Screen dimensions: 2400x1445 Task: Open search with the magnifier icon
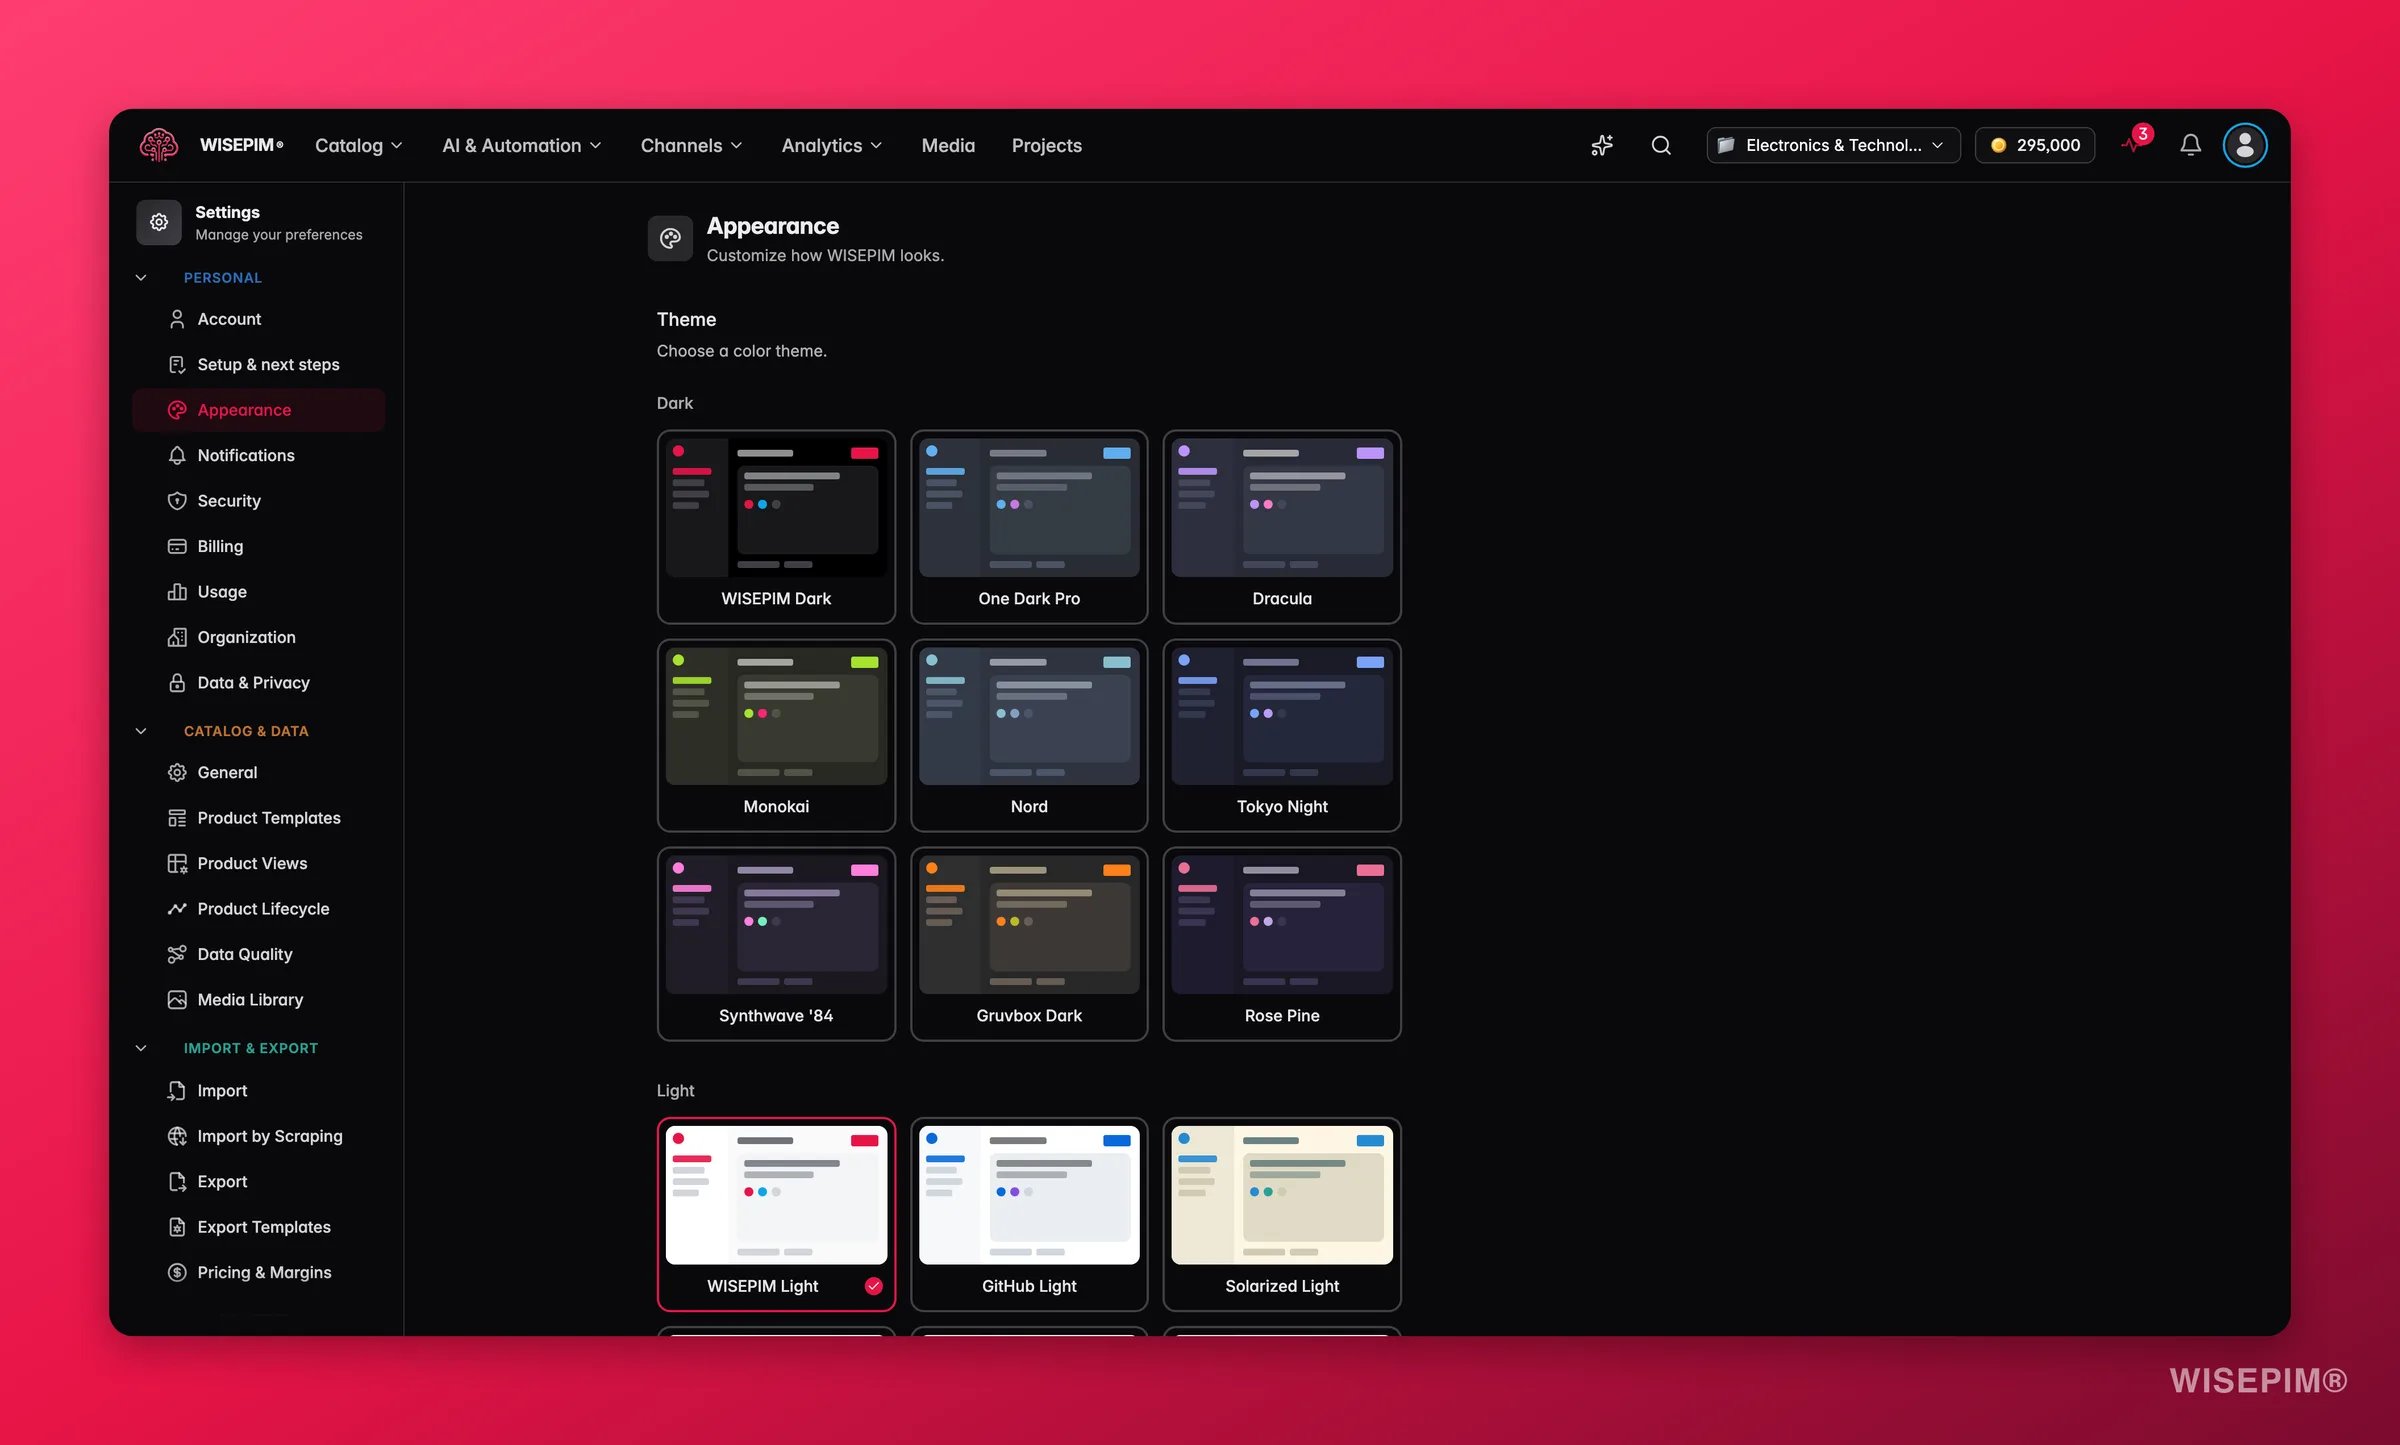click(x=1661, y=145)
